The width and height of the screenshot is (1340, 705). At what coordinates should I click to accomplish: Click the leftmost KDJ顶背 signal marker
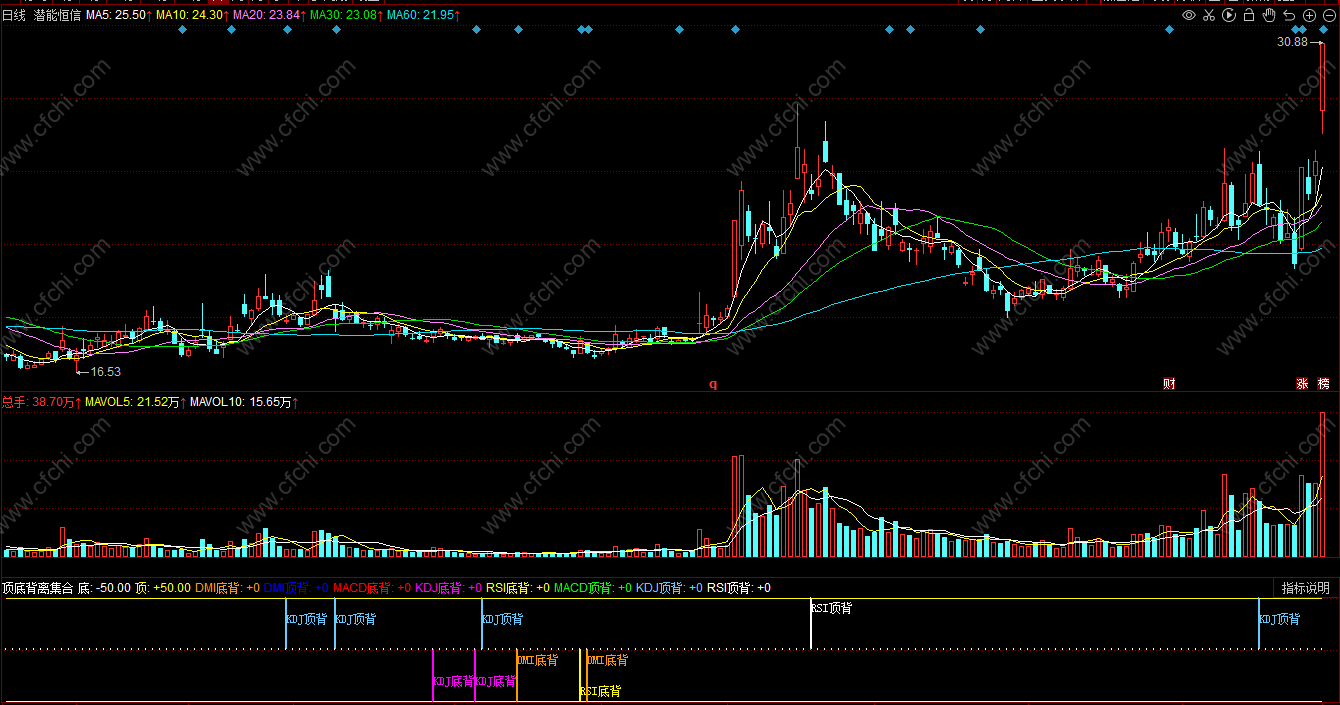point(307,620)
